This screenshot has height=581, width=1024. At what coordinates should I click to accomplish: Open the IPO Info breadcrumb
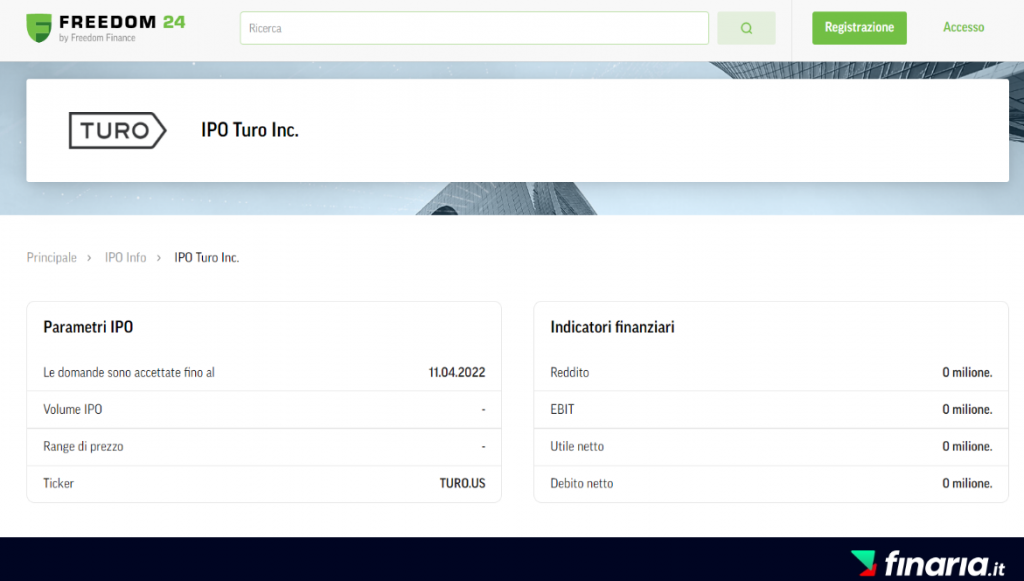[x=125, y=257]
